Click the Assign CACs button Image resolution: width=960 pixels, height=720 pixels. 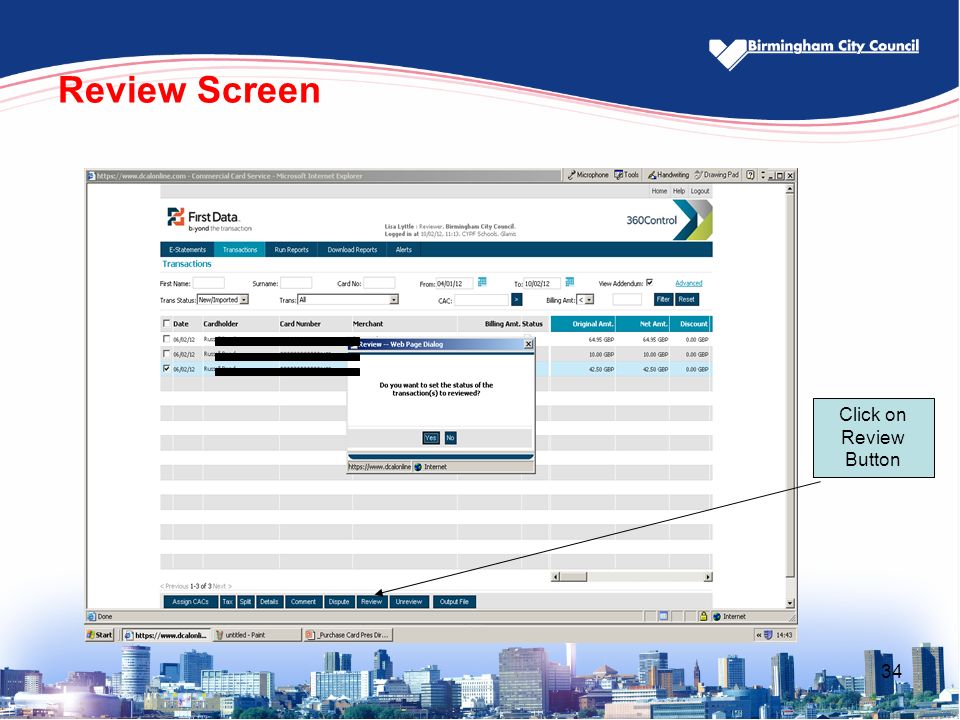tap(190, 602)
